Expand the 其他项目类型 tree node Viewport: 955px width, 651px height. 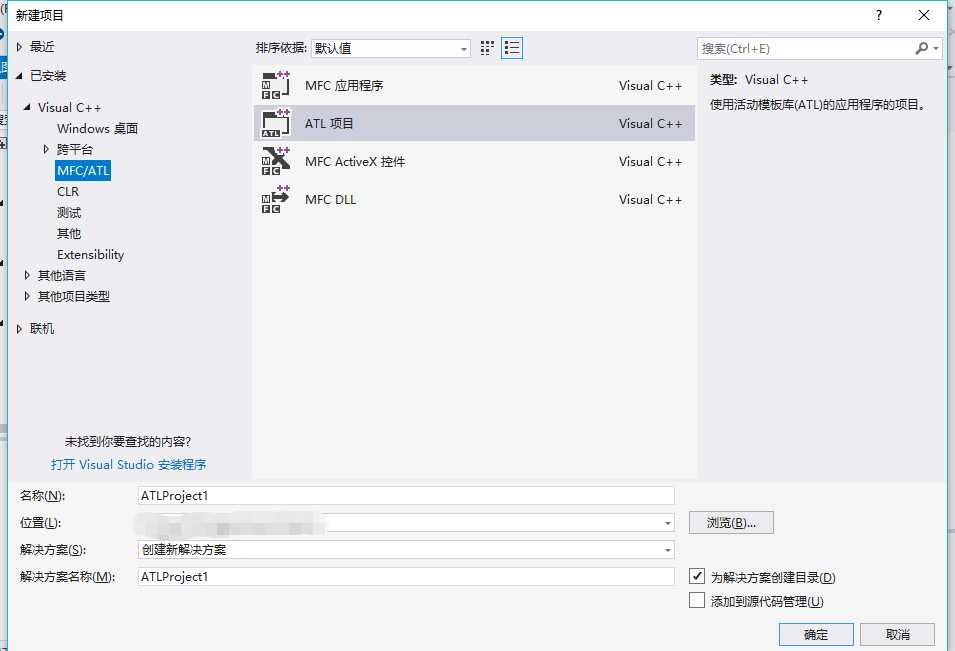(27, 296)
